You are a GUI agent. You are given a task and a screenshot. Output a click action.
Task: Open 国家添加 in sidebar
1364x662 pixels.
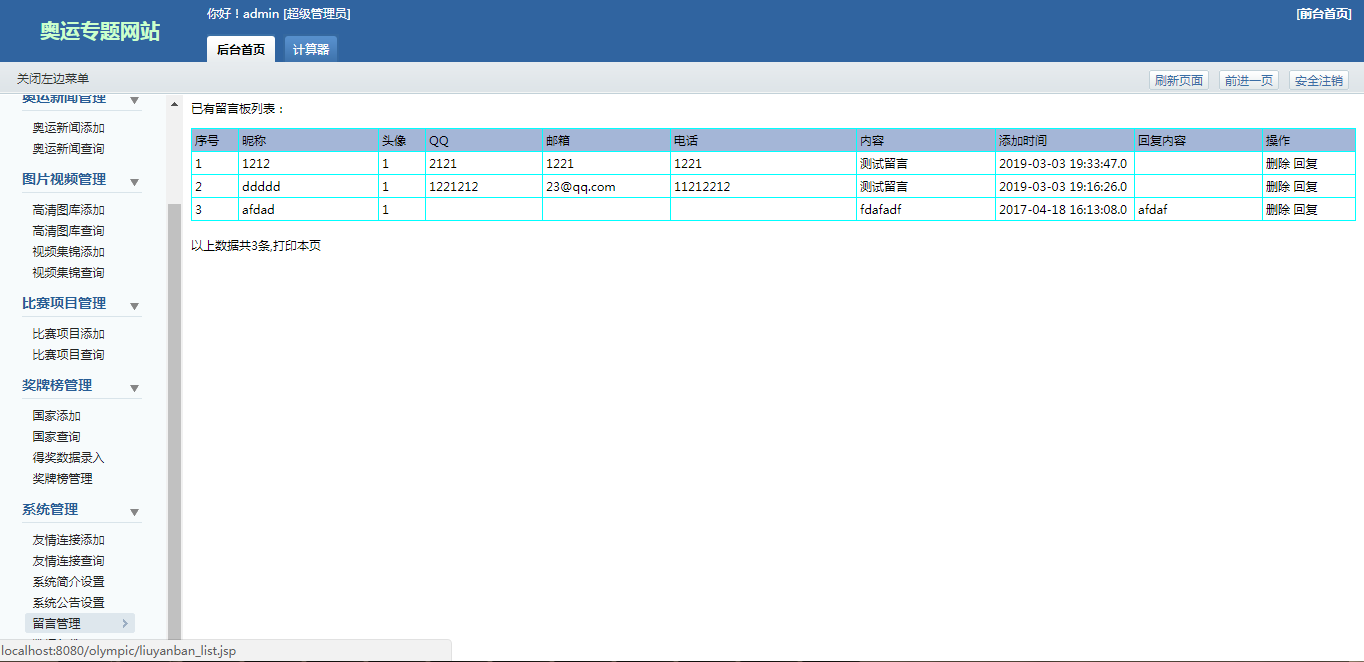56,416
